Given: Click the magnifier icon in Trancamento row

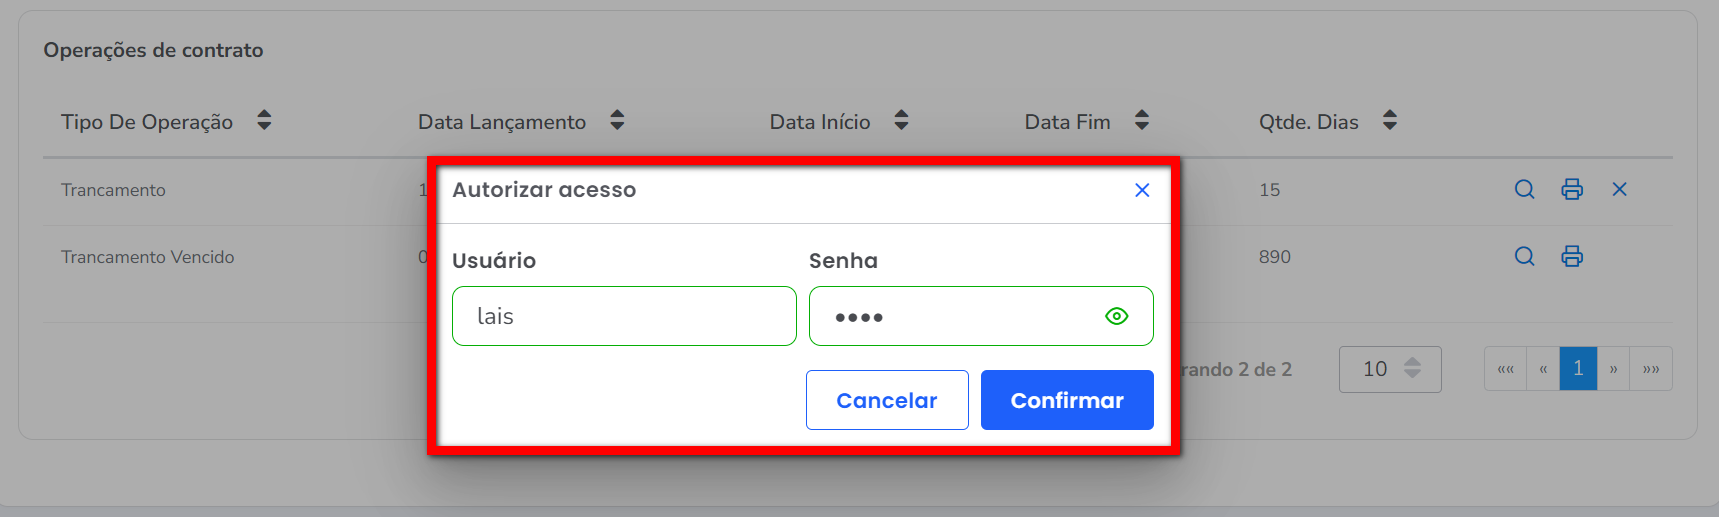Looking at the screenshot, I should tap(1524, 189).
